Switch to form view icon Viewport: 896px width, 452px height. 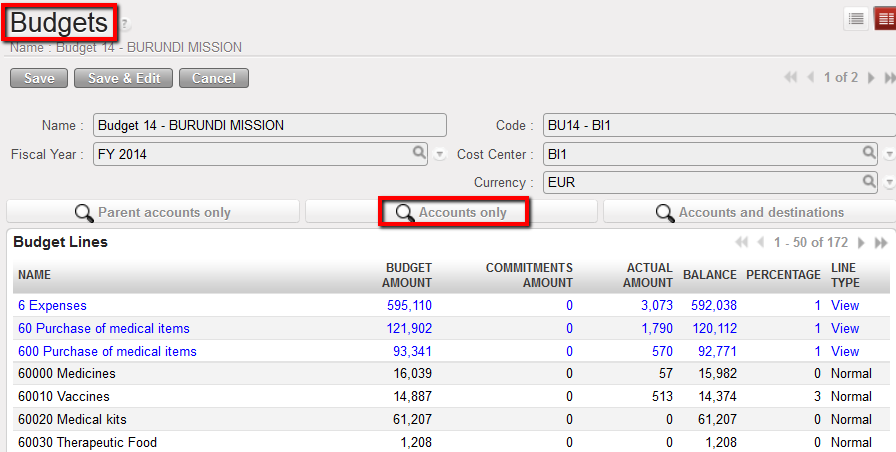click(x=885, y=18)
